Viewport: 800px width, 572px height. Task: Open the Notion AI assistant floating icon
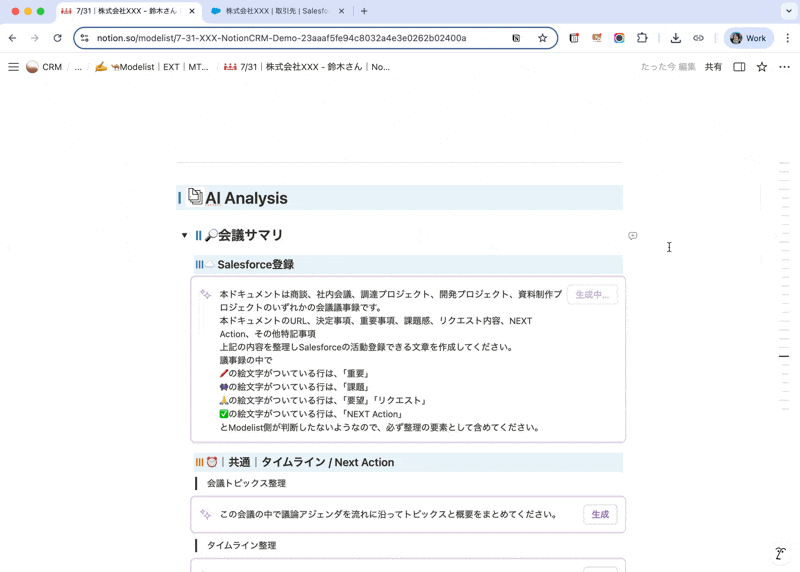point(780,553)
